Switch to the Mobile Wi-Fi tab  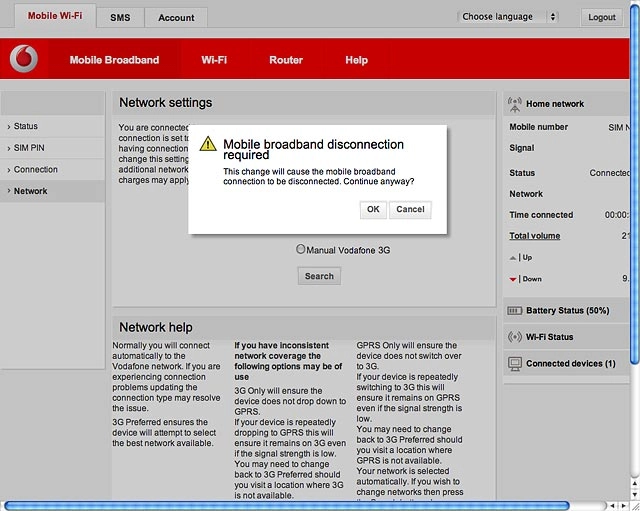[55, 16]
